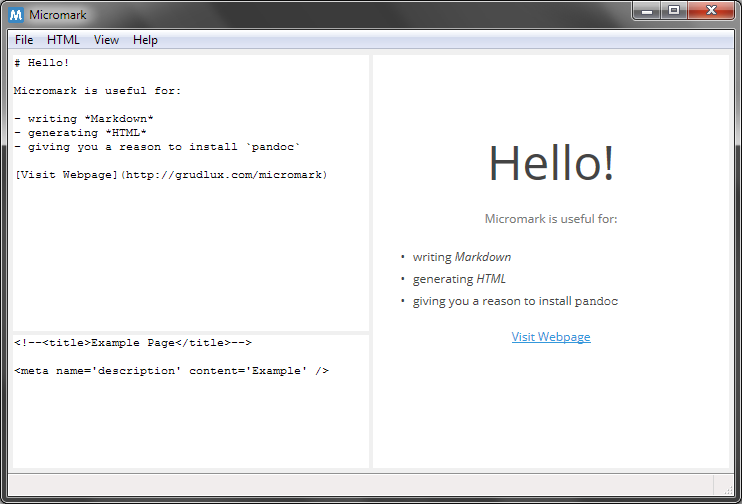Minimize the Micromark window

pyautogui.click(x=647, y=11)
